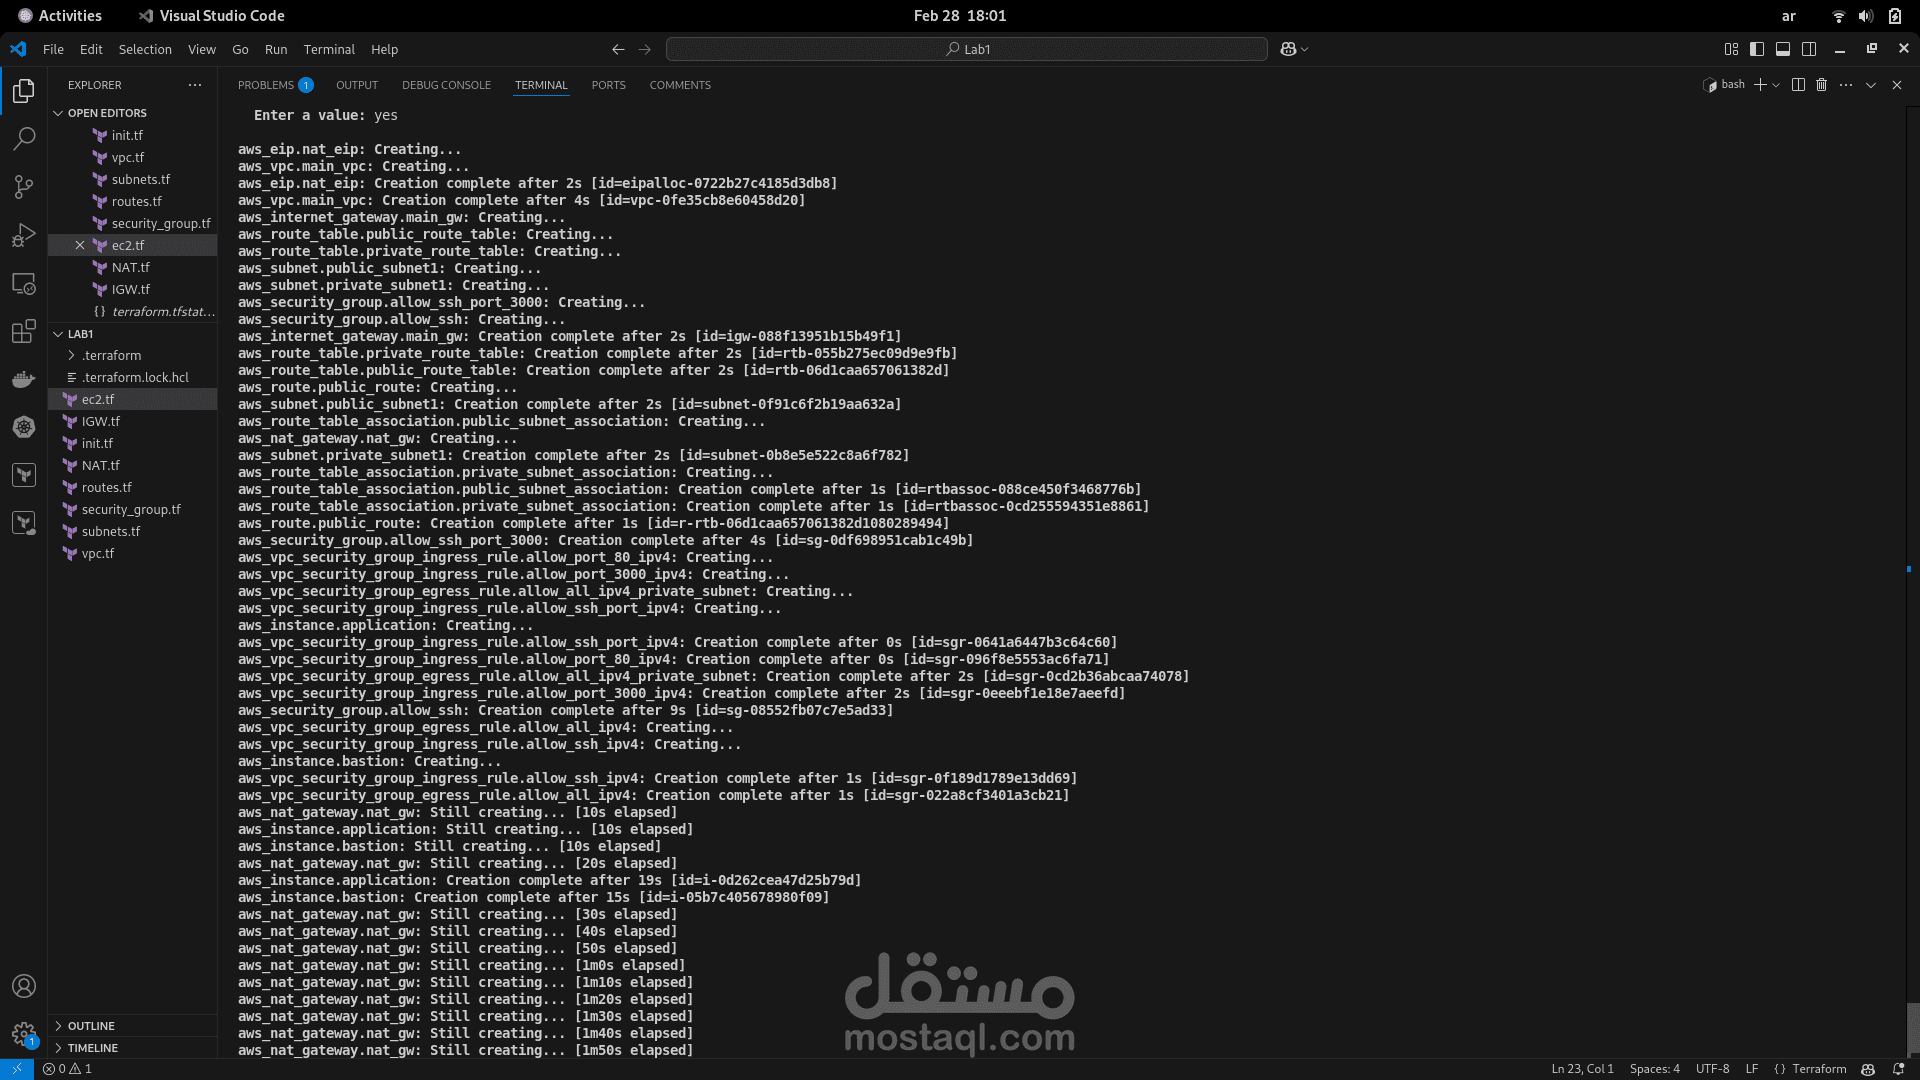Click the Lab1 command center search field
This screenshot has height=1080, width=1920.
[967, 49]
